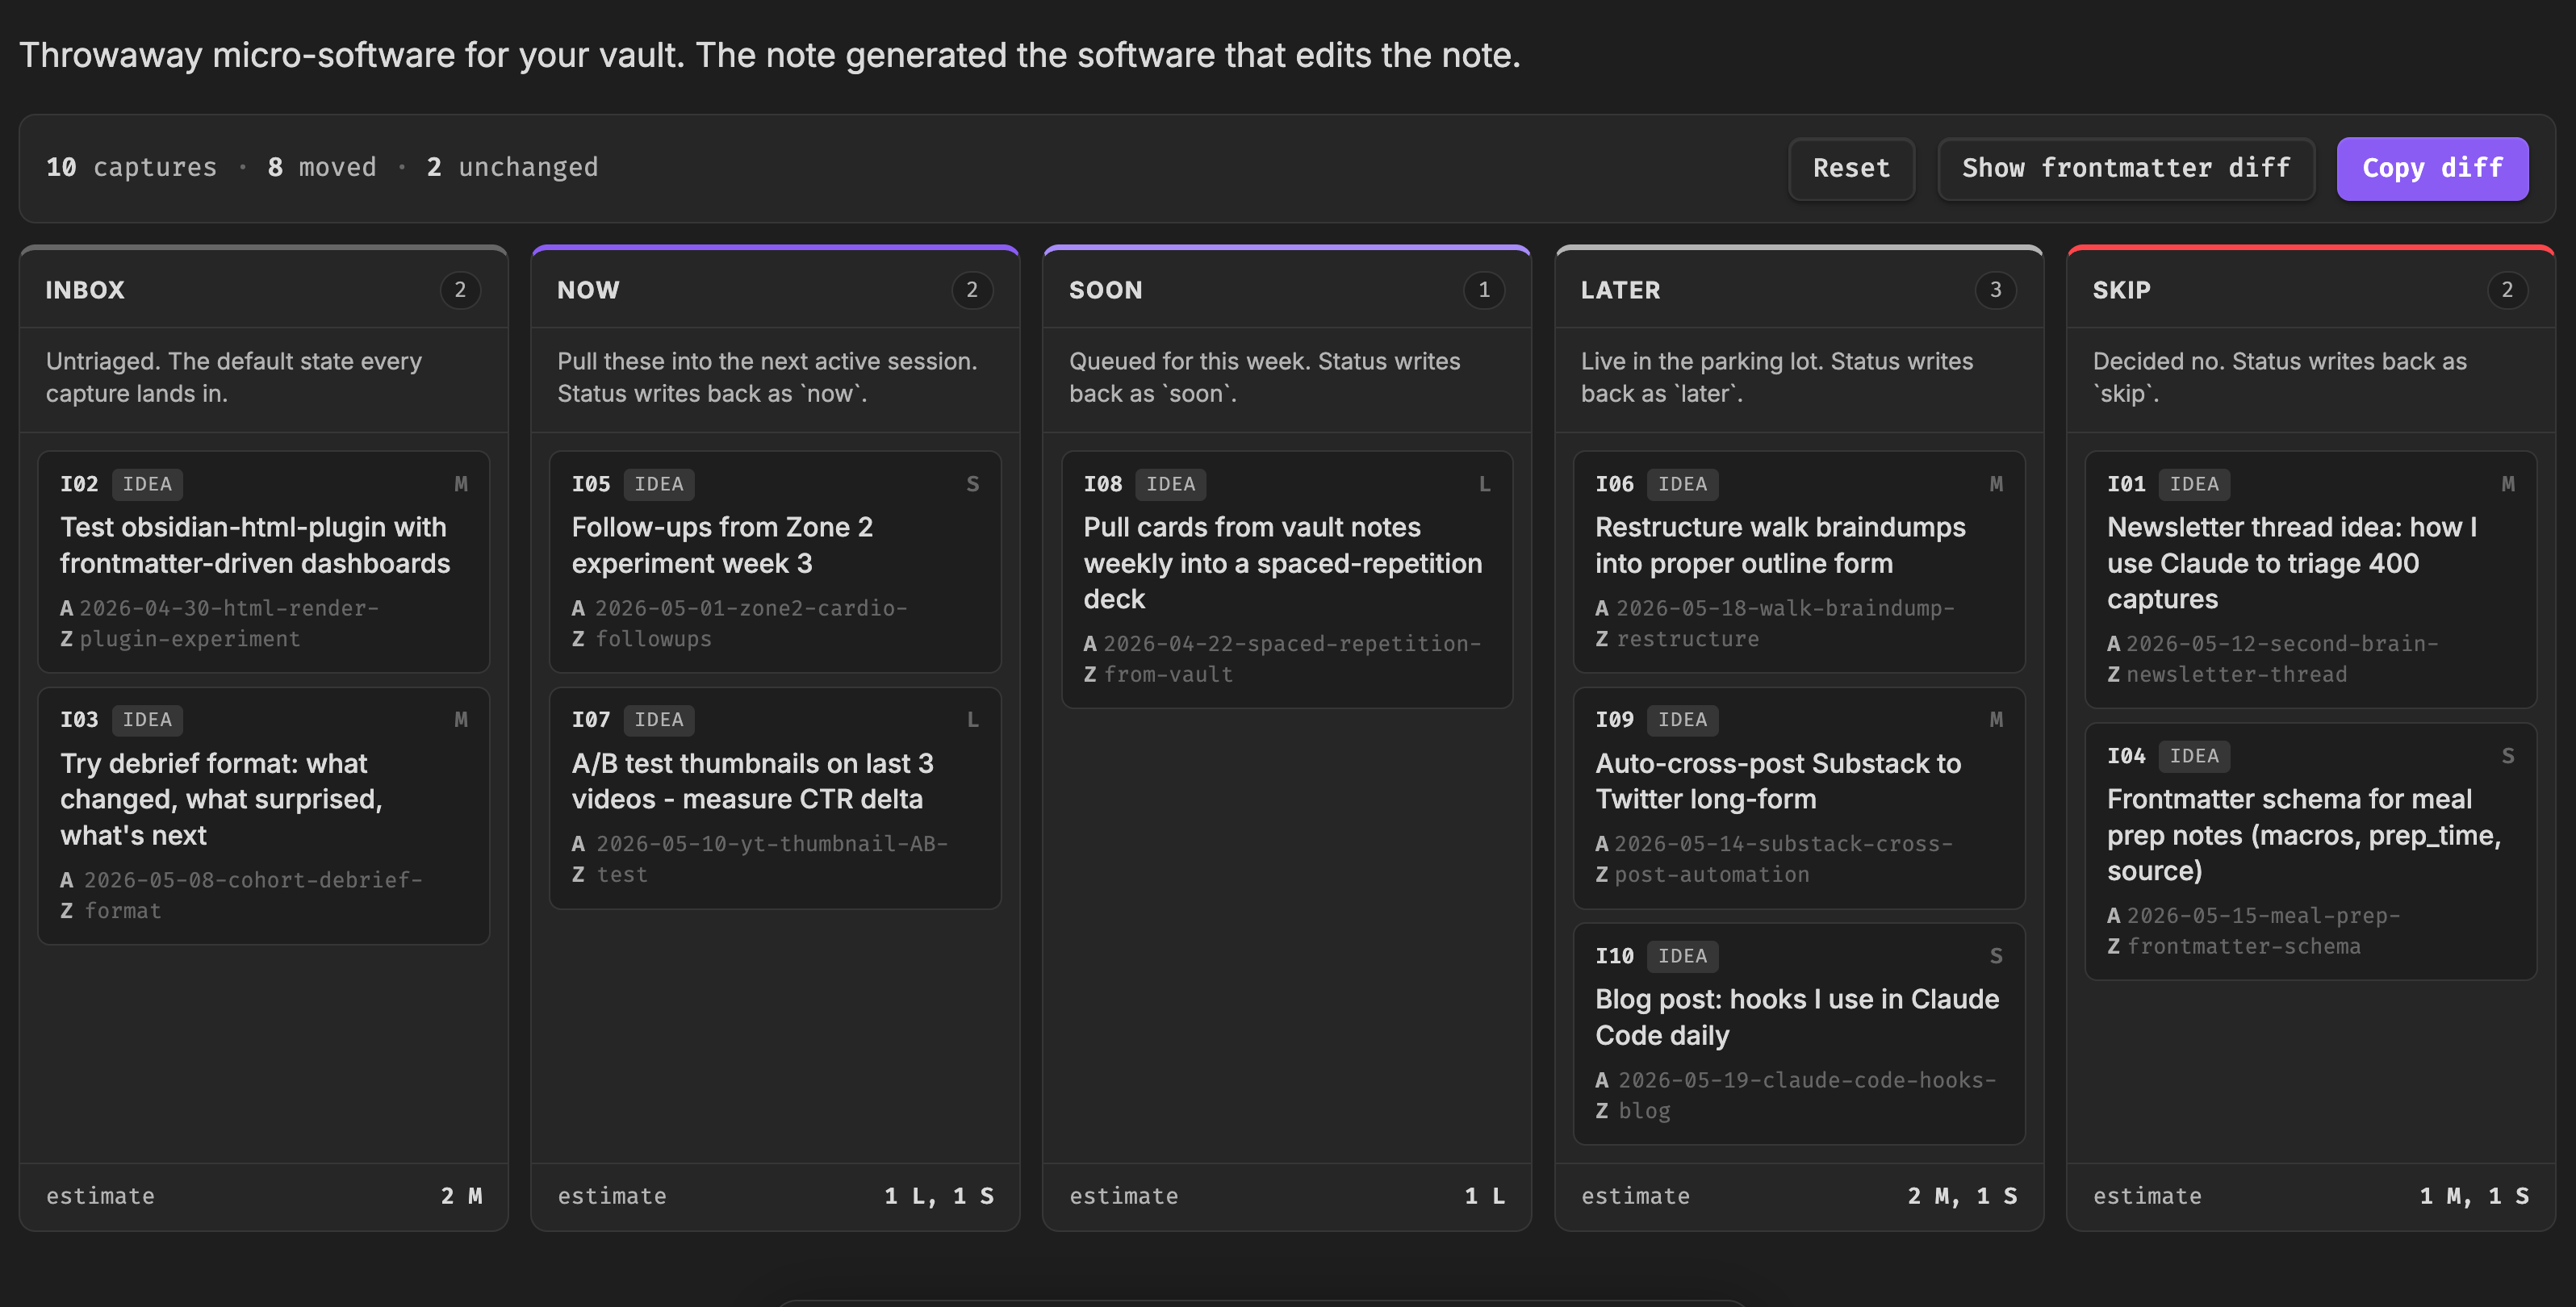Click the IDEA tag on card I01
2576x1307 pixels.
point(2194,484)
